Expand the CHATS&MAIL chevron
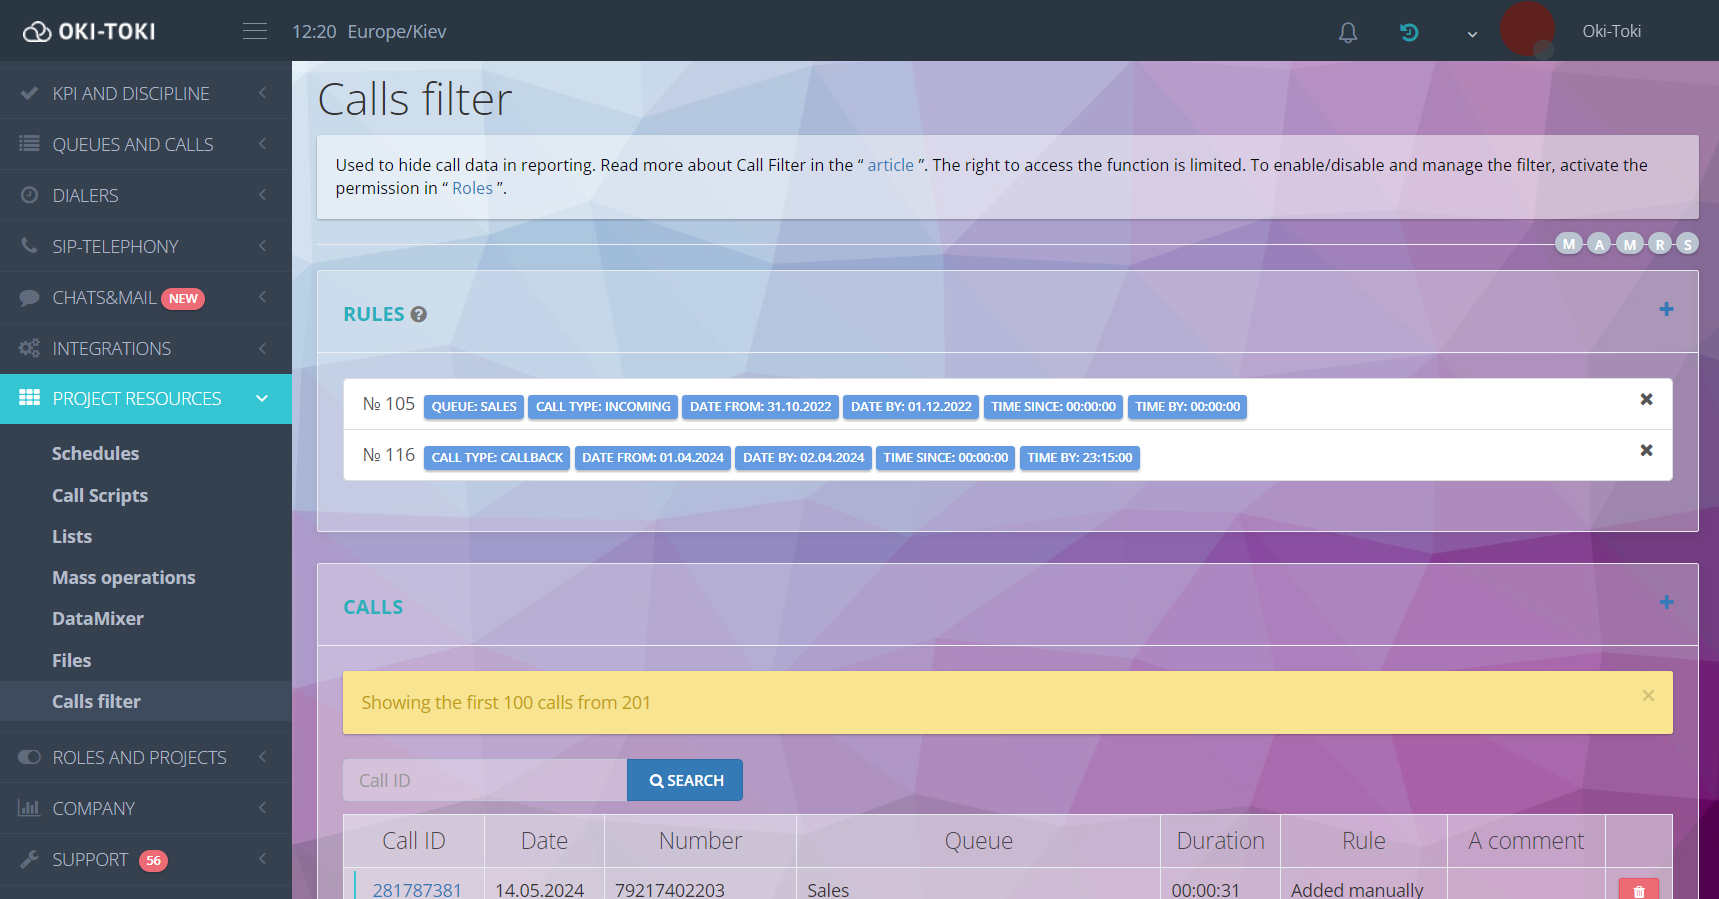Viewport: 1719px width, 899px height. pyautogui.click(x=262, y=297)
